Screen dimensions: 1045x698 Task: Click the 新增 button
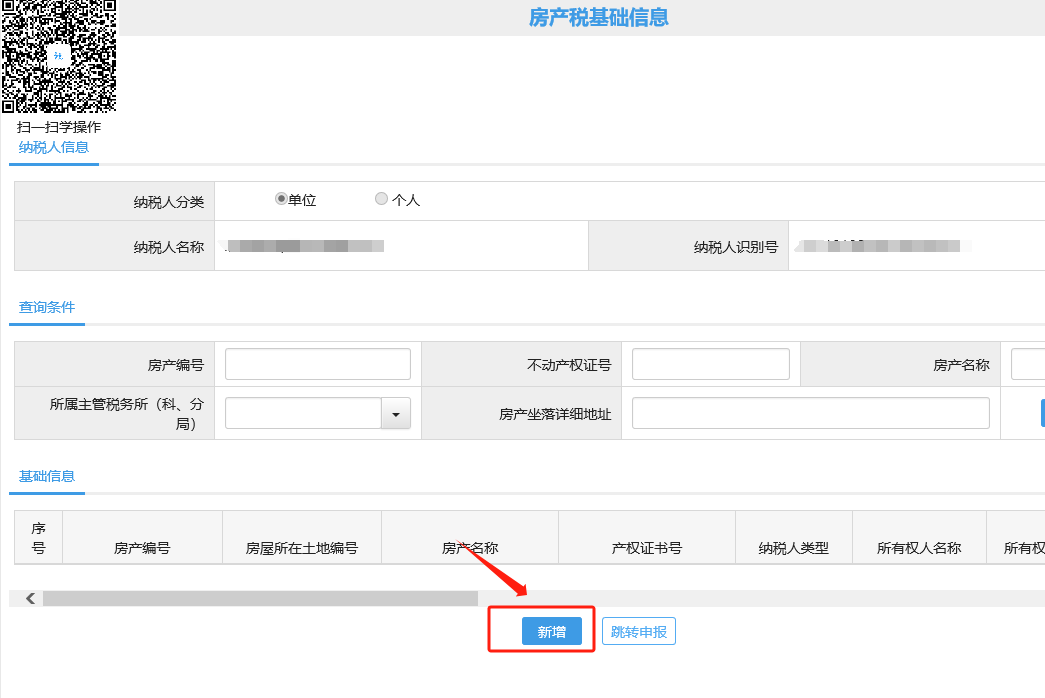click(552, 631)
